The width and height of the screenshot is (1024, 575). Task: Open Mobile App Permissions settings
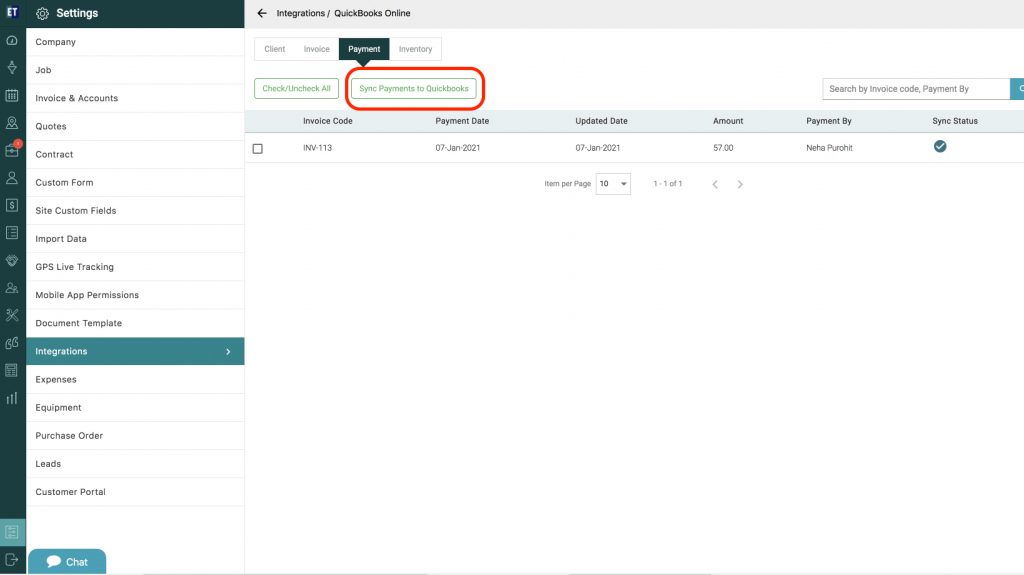coord(135,295)
